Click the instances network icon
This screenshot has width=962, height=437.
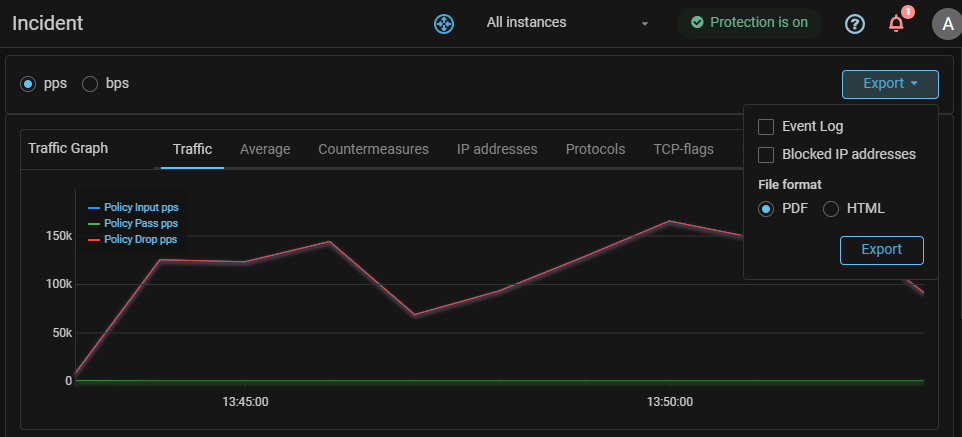(x=444, y=23)
